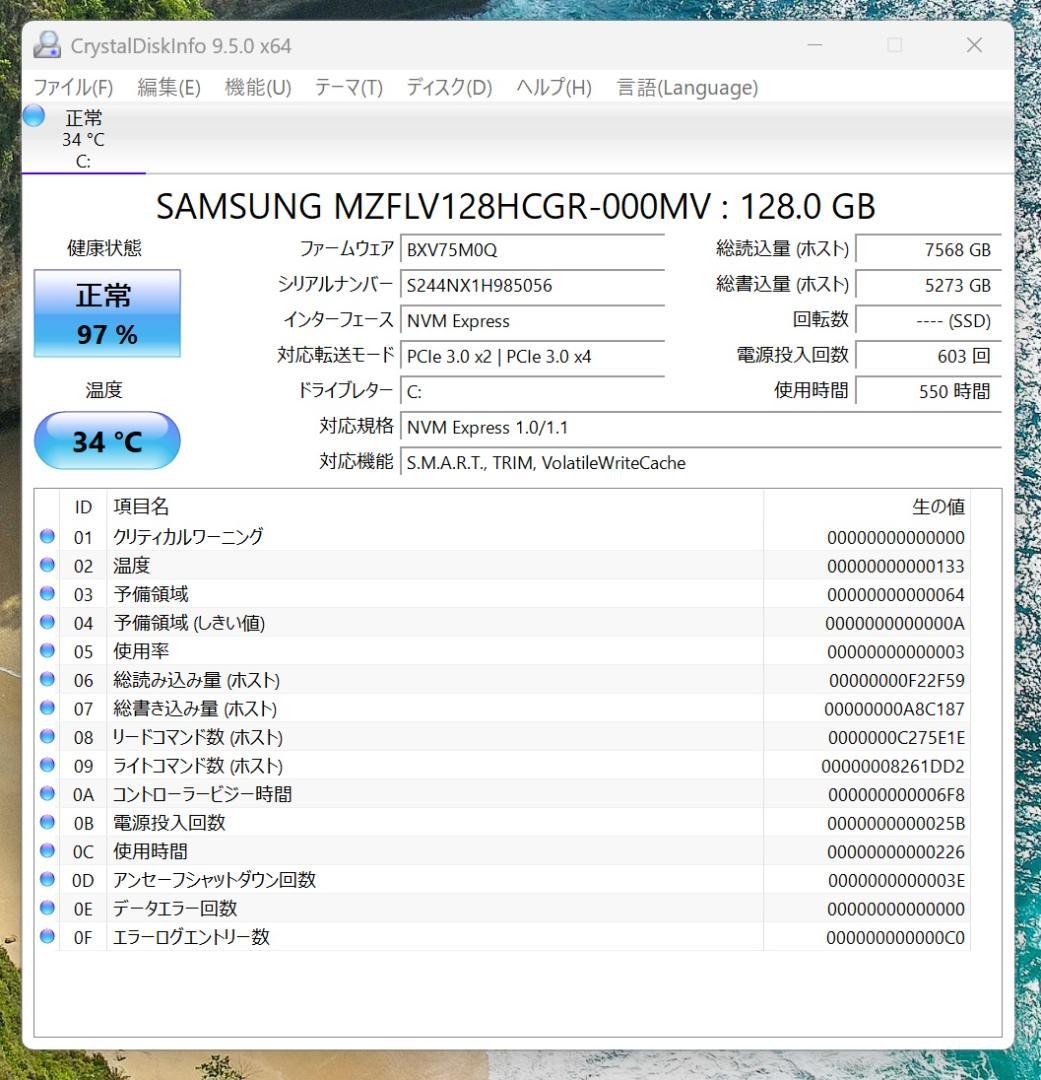This screenshot has height=1080, width=1041.
Task: Open the 言語(Language) menu
Action: 686,88
